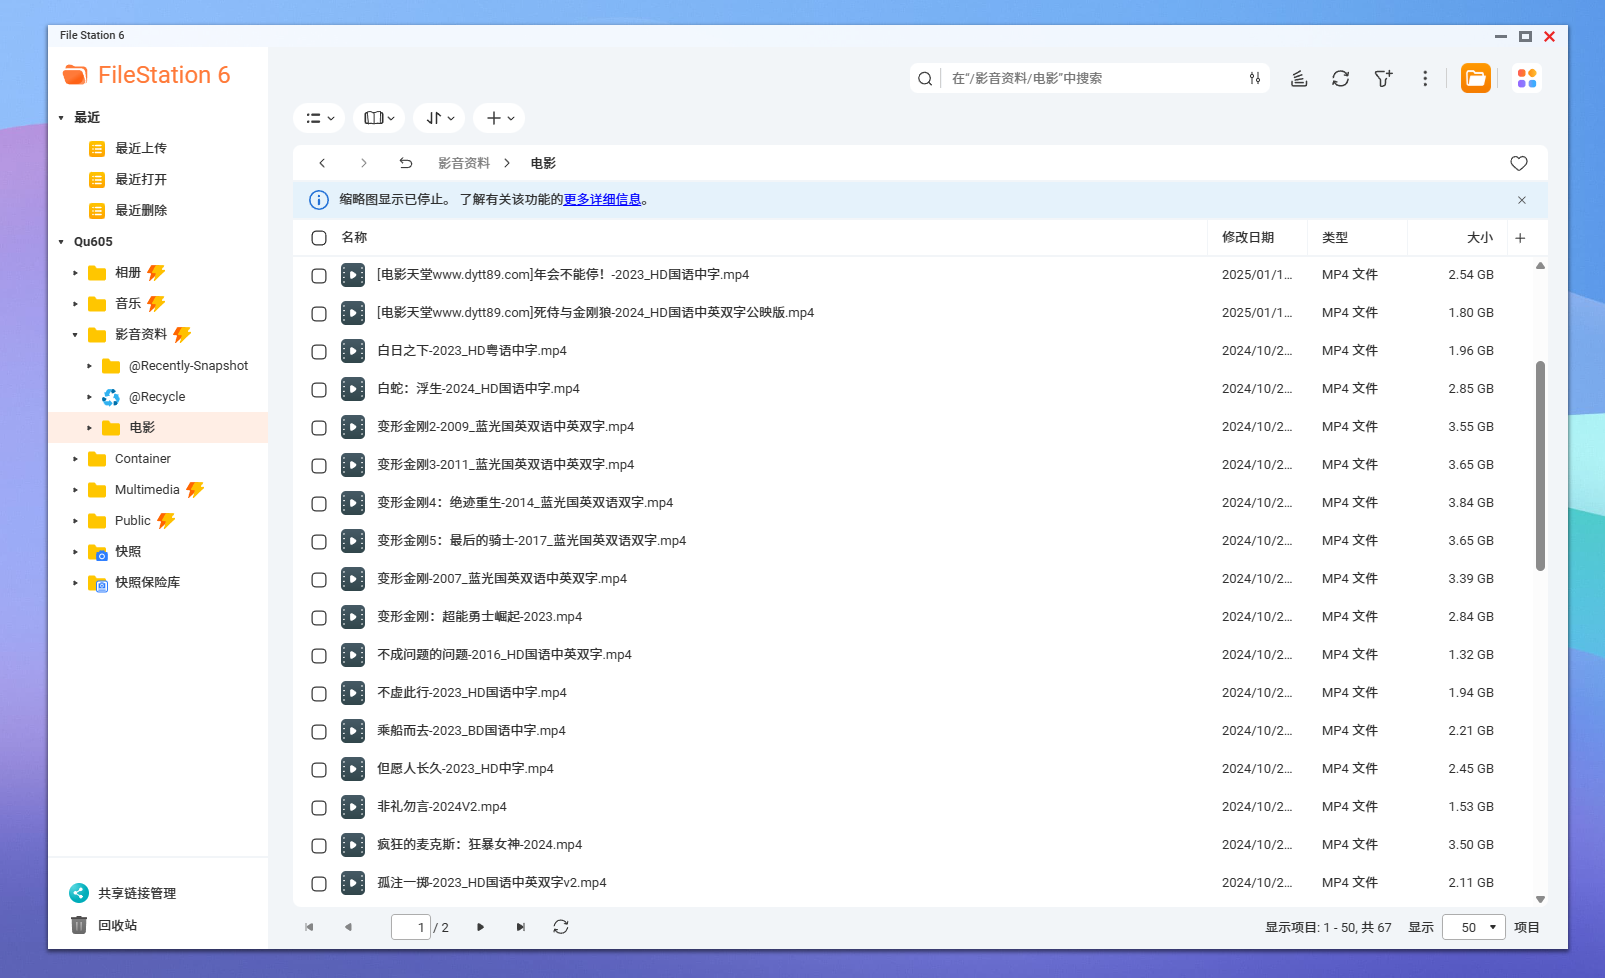
Task: Expand the Multimedia folder tree node
Action: (x=75, y=490)
